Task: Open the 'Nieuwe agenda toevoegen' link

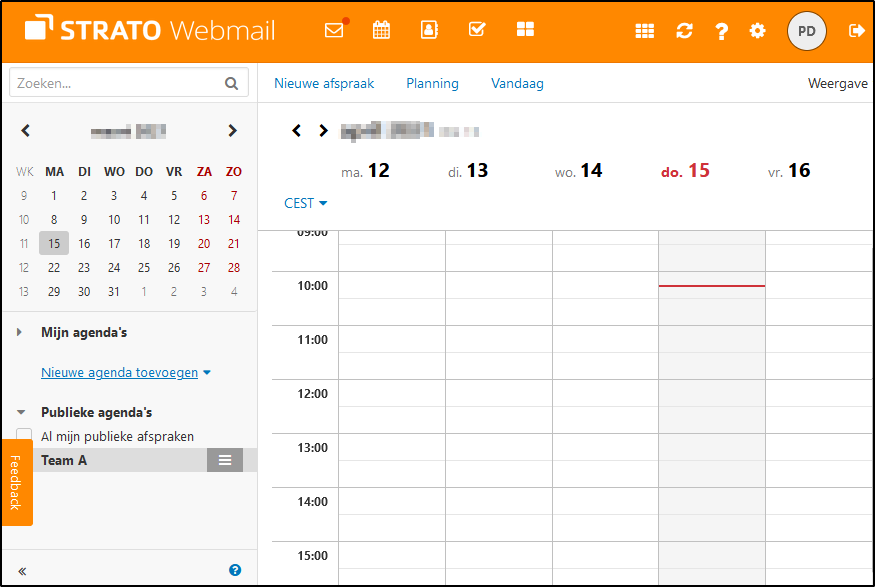Action: [118, 372]
